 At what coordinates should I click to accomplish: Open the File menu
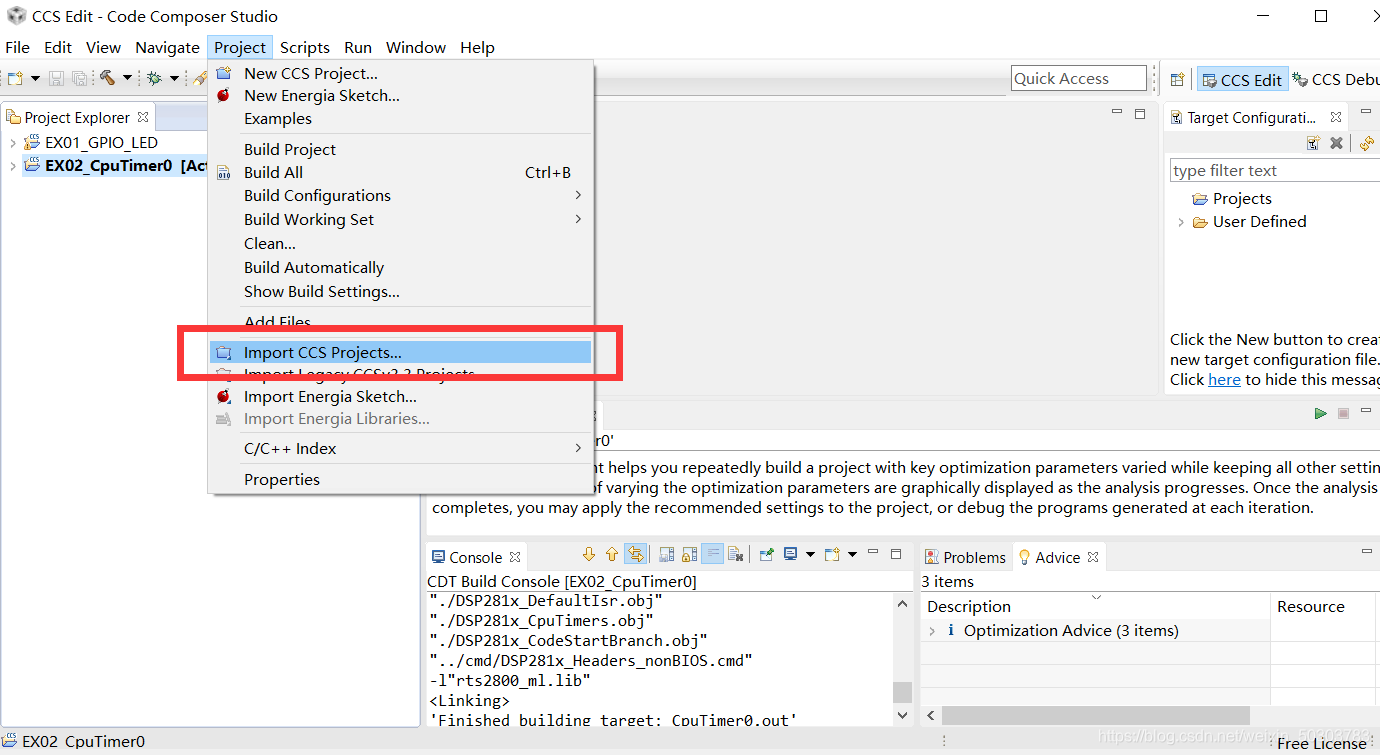(18, 47)
